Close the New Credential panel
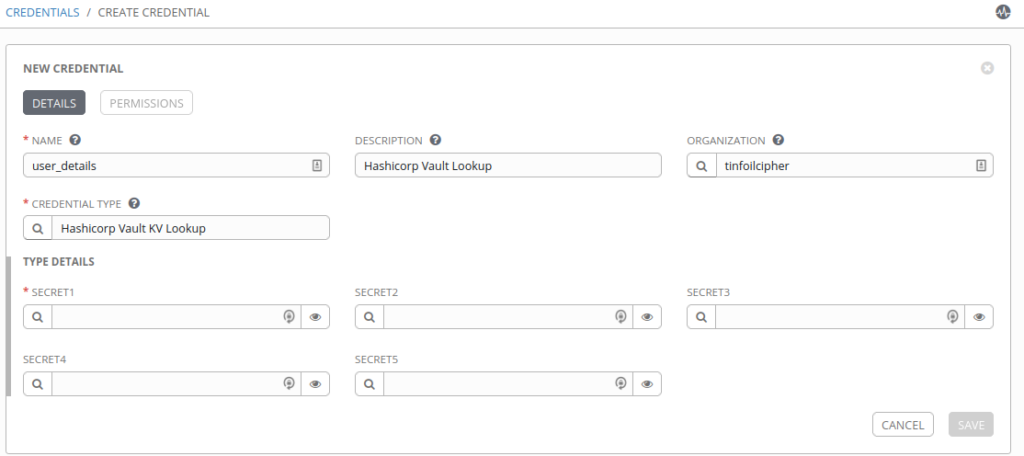Image resolution: width=1024 pixels, height=456 pixels. [x=987, y=68]
